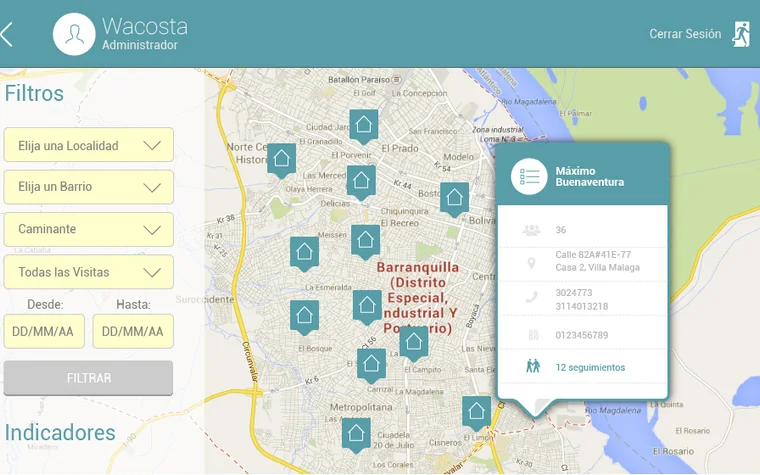The width and height of the screenshot is (760, 475).
Task: Select house marker left of Meissen label
Action: pos(304,253)
